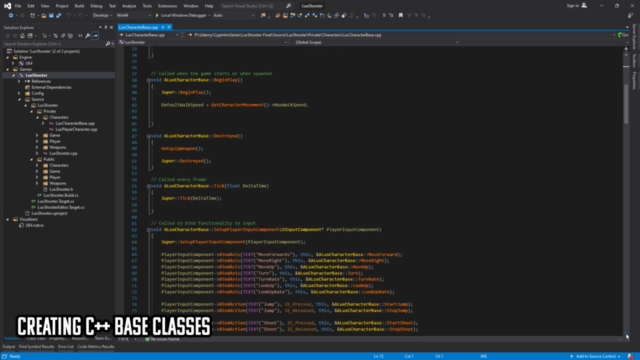Click the Undo toolbar icon
The image size is (640, 360).
tap(69, 16)
